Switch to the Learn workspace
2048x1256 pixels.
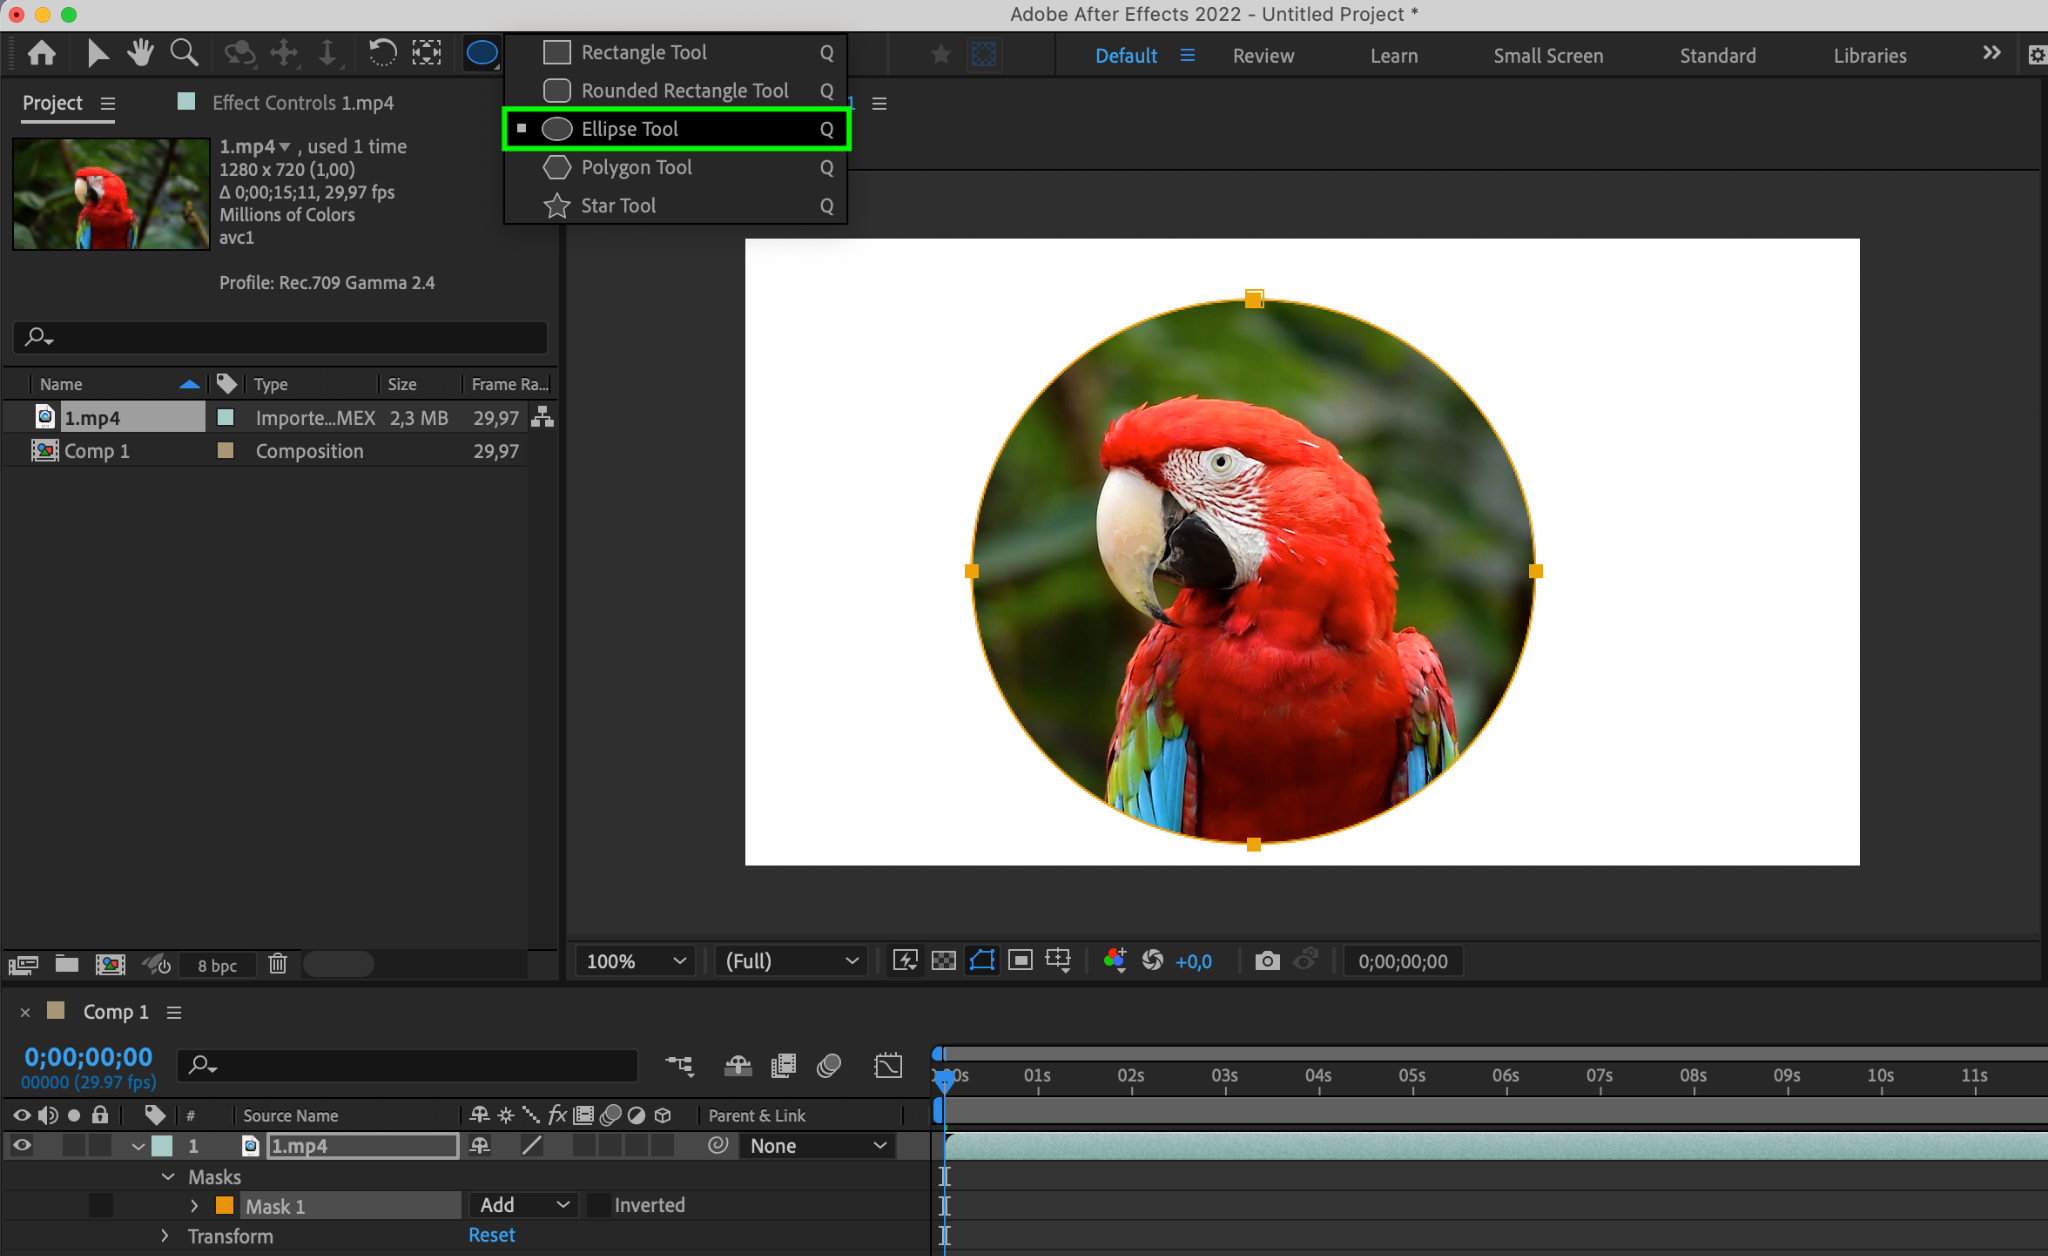pyautogui.click(x=1393, y=56)
